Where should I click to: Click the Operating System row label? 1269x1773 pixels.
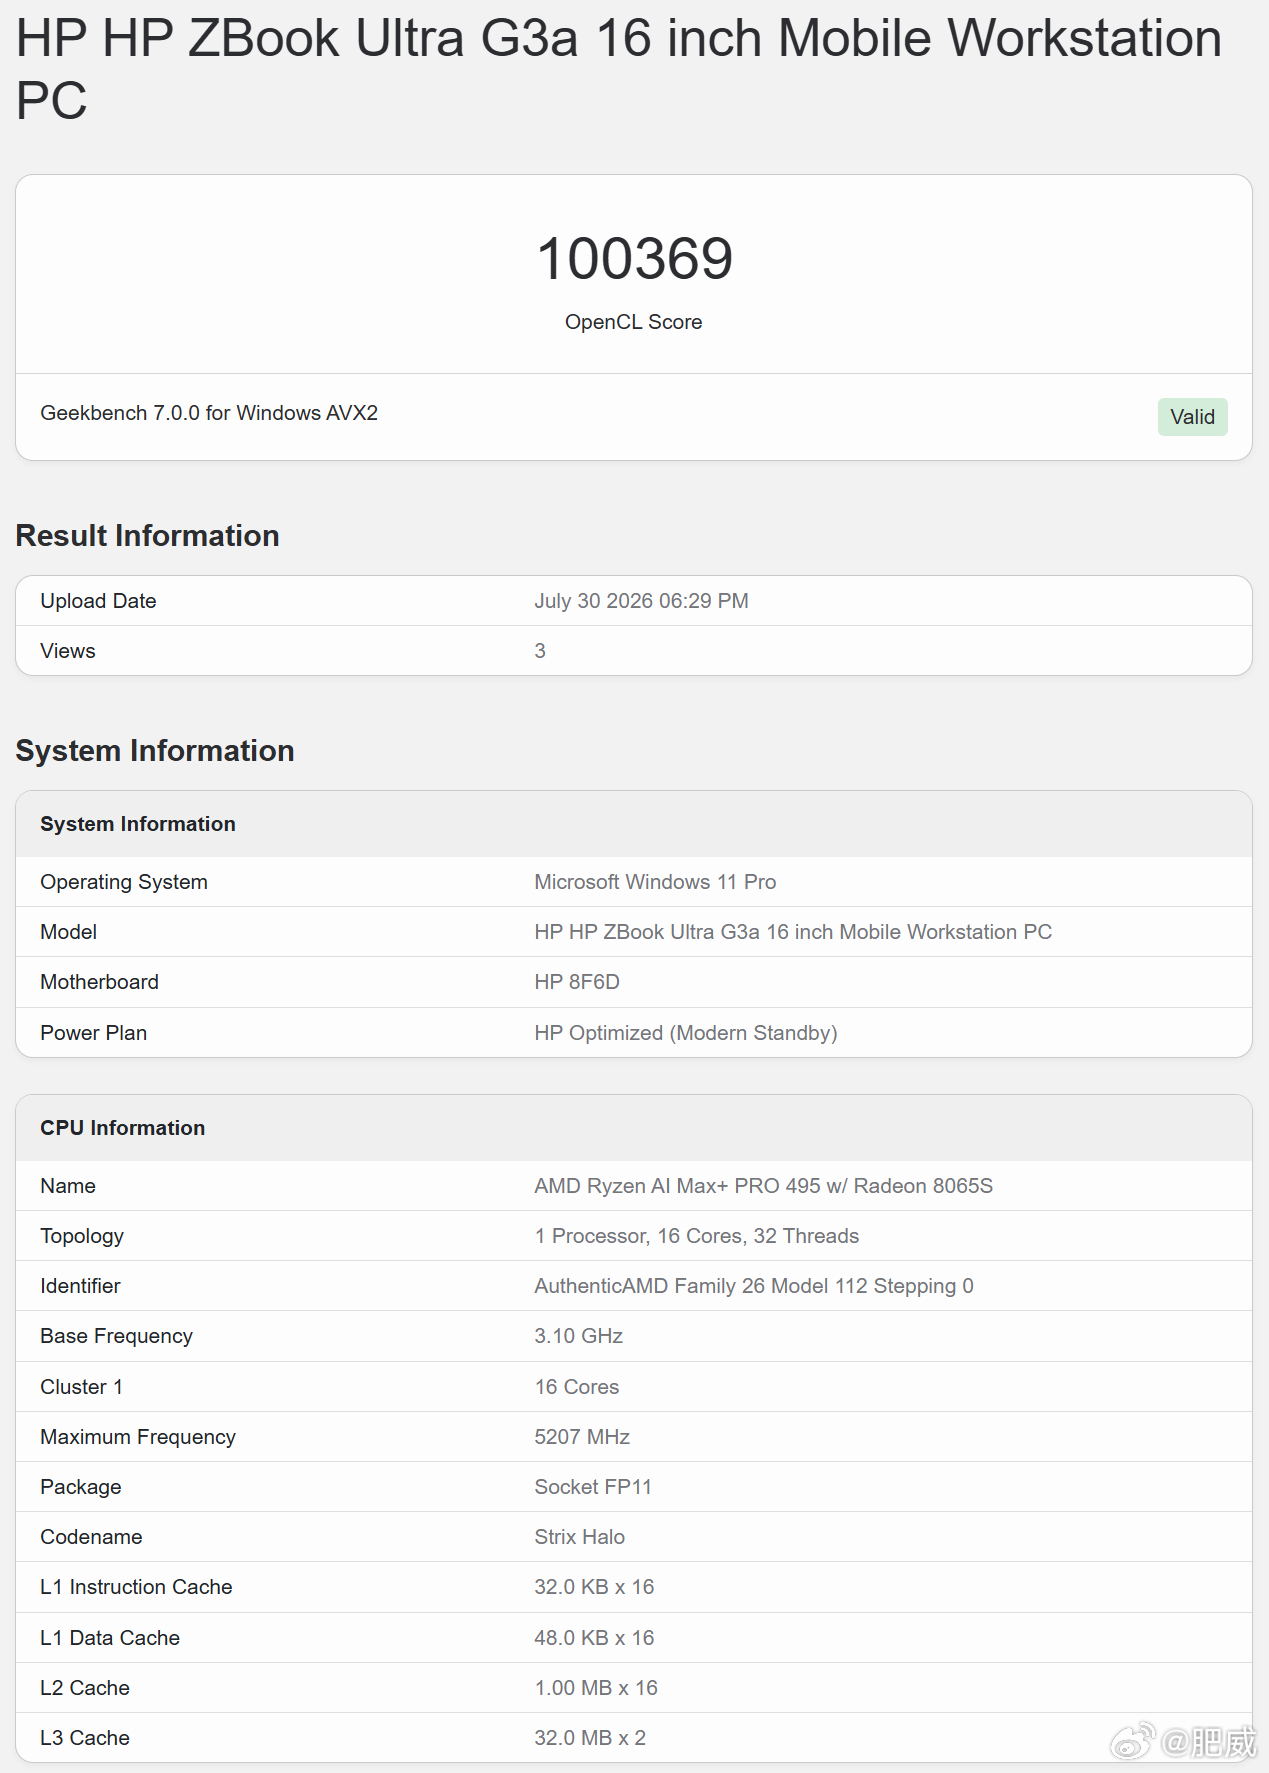[124, 882]
